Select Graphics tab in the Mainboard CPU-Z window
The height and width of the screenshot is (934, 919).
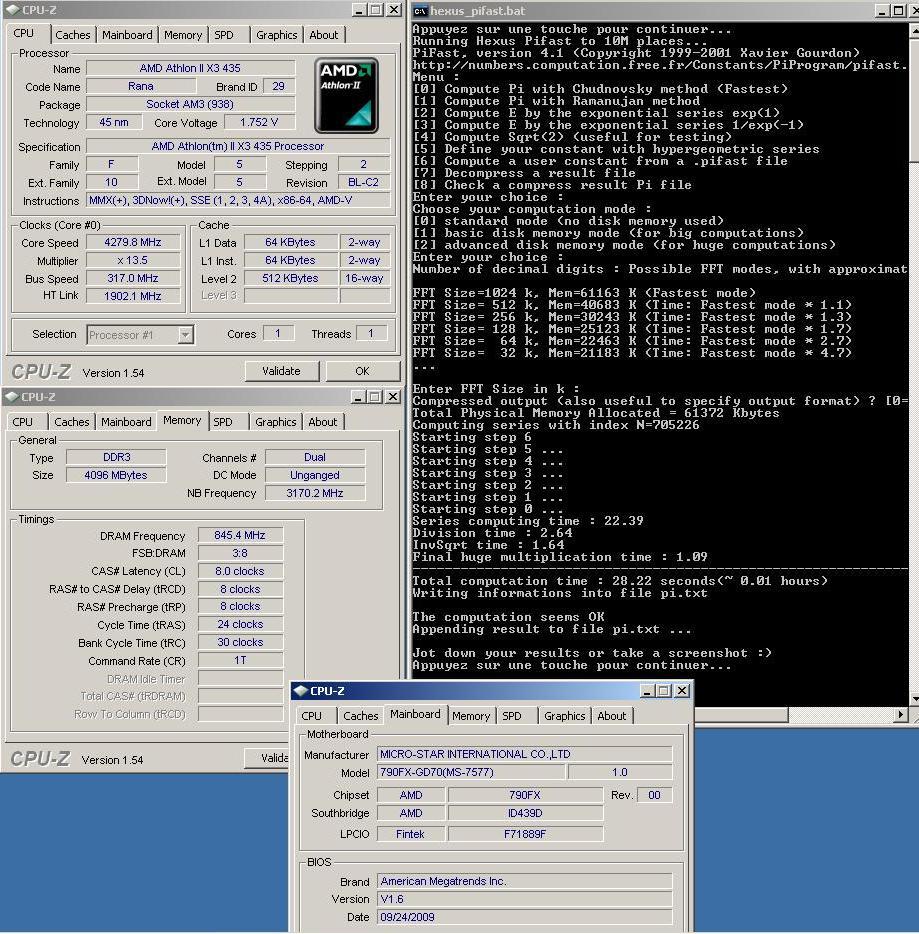coord(564,715)
